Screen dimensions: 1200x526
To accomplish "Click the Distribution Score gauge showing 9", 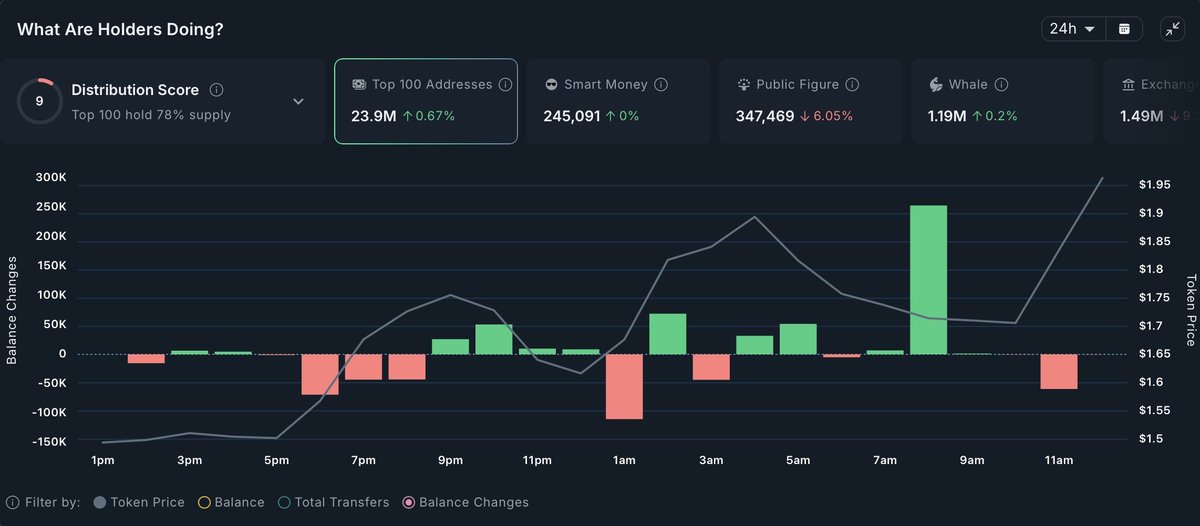I will (40, 101).
